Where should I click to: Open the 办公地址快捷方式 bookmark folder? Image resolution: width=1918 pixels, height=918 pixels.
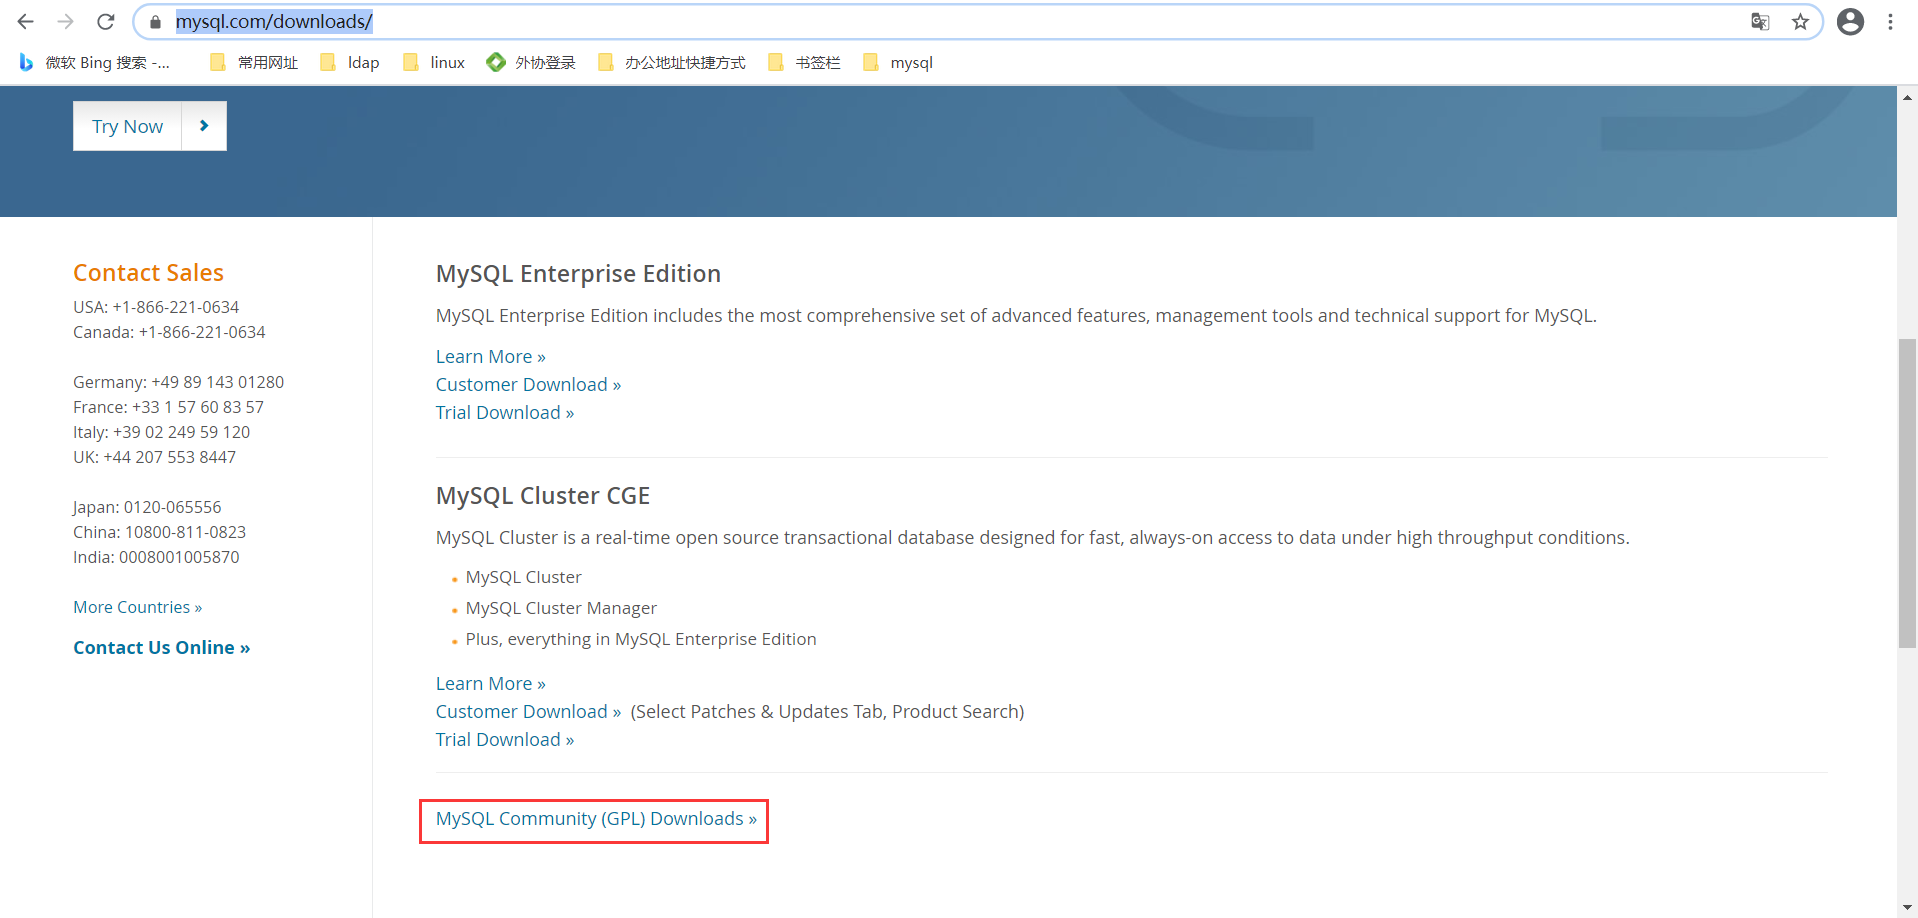pos(671,62)
